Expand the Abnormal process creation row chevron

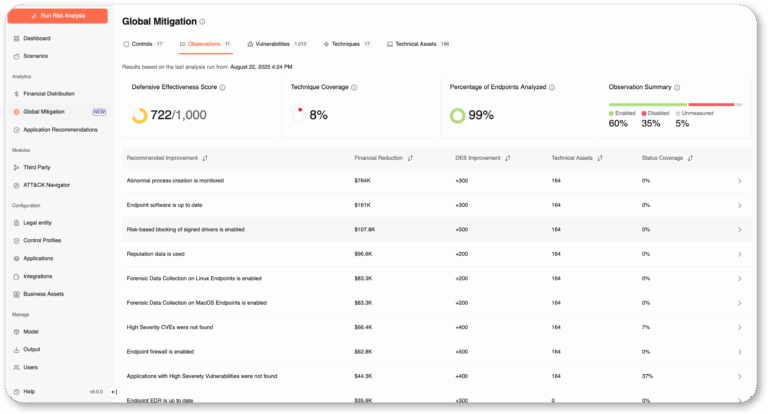point(739,181)
